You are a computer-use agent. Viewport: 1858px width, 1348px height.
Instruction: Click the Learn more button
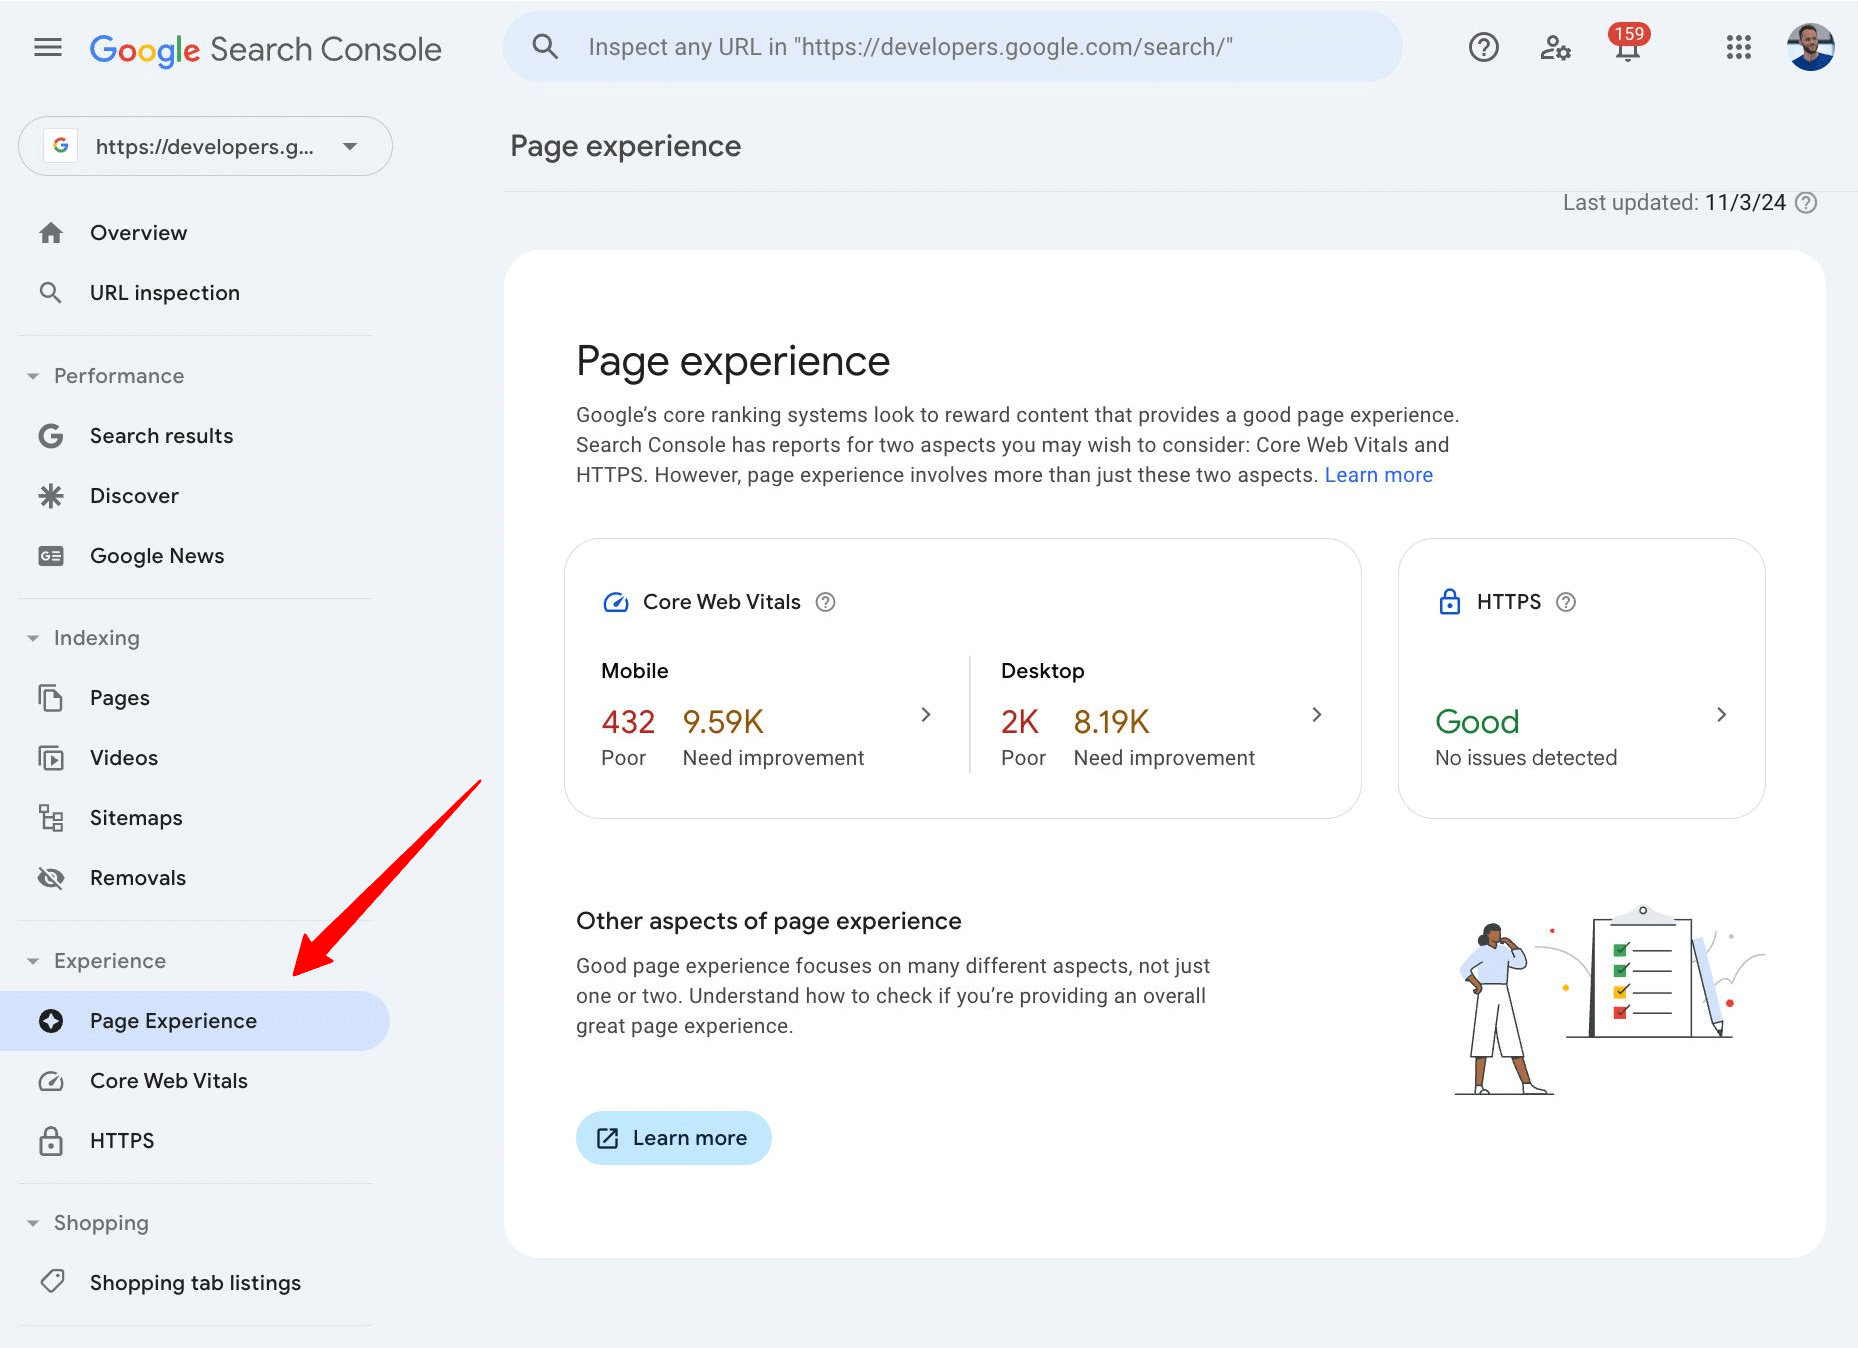673,1137
